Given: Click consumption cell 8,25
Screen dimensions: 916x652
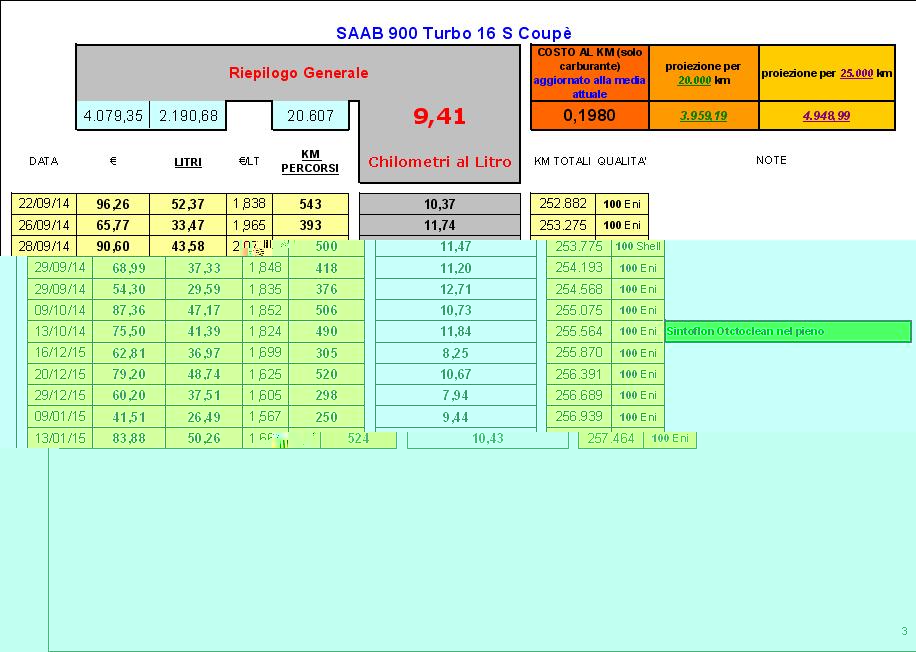Looking at the screenshot, I should click(456, 353).
